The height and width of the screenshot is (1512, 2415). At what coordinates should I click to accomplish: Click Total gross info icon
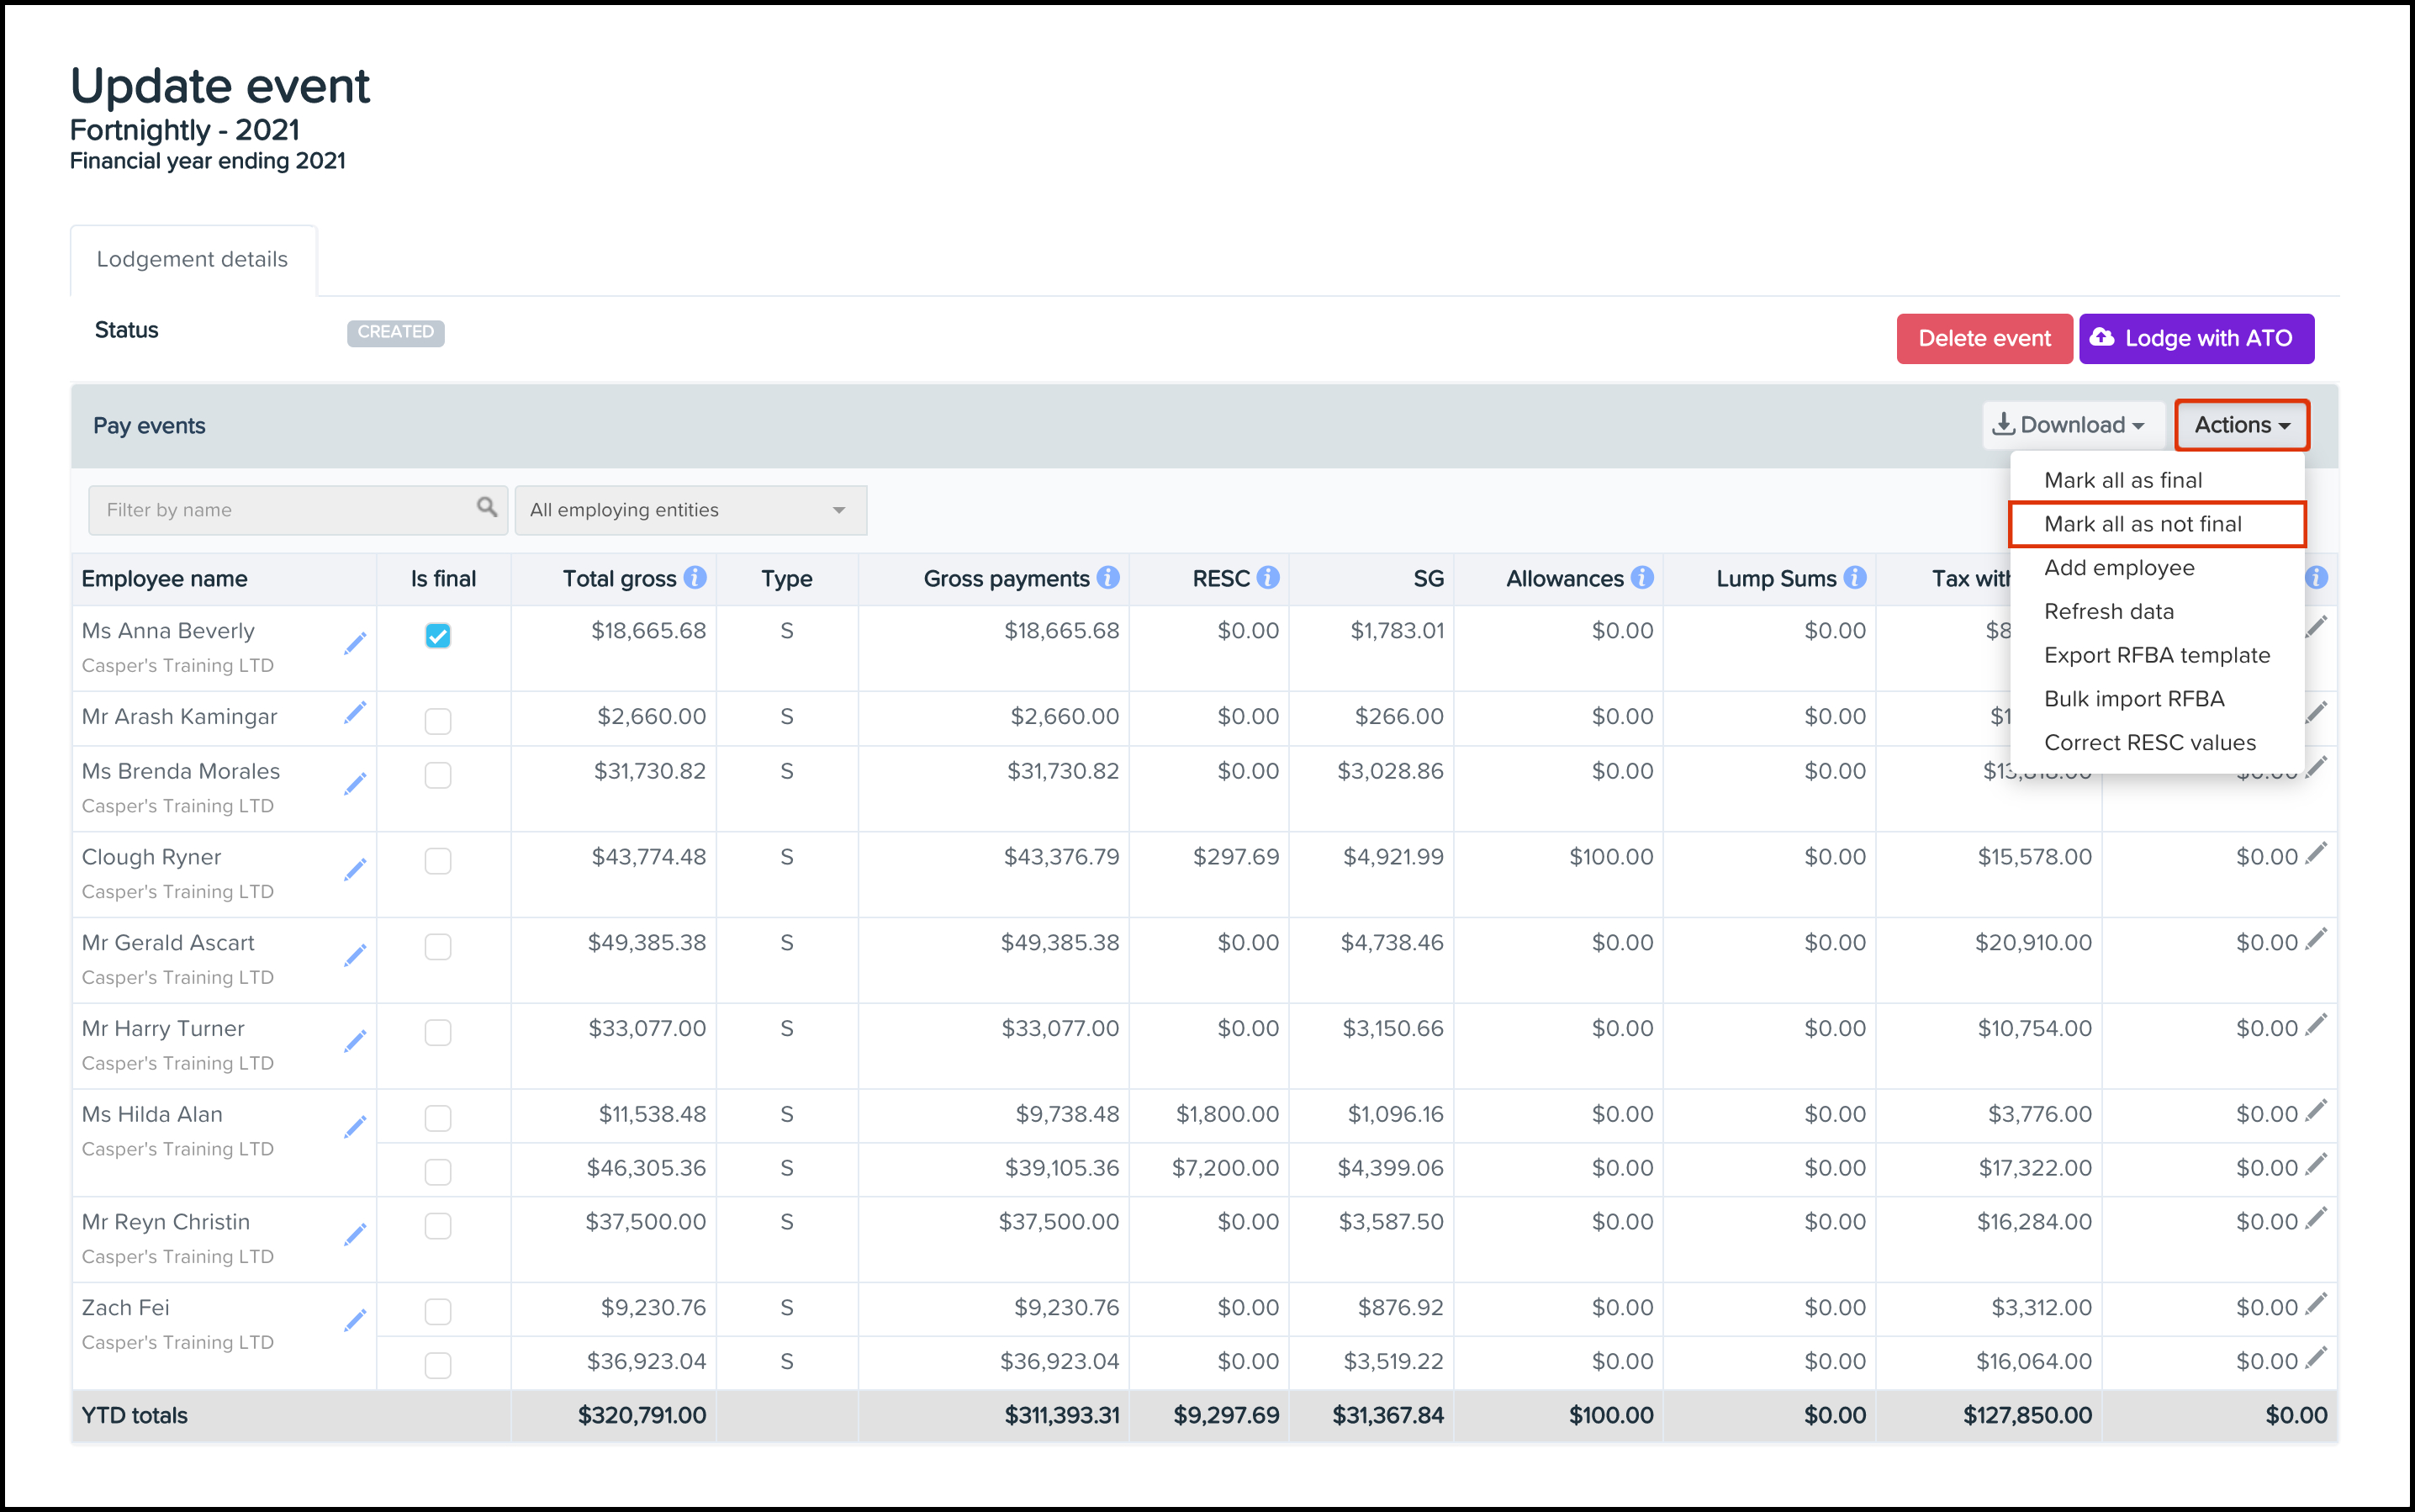click(x=695, y=578)
